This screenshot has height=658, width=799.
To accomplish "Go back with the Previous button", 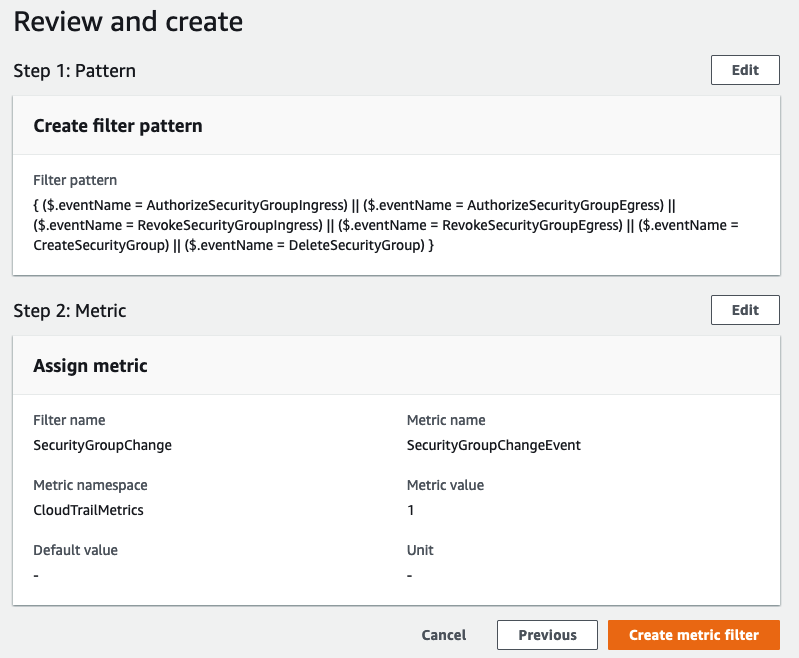I will click(547, 635).
